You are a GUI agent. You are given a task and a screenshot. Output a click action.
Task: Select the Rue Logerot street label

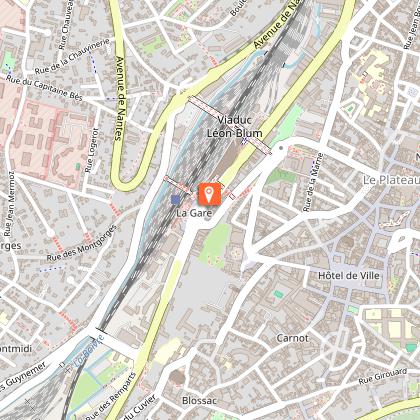pyautogui.click(x=92, y=150)
